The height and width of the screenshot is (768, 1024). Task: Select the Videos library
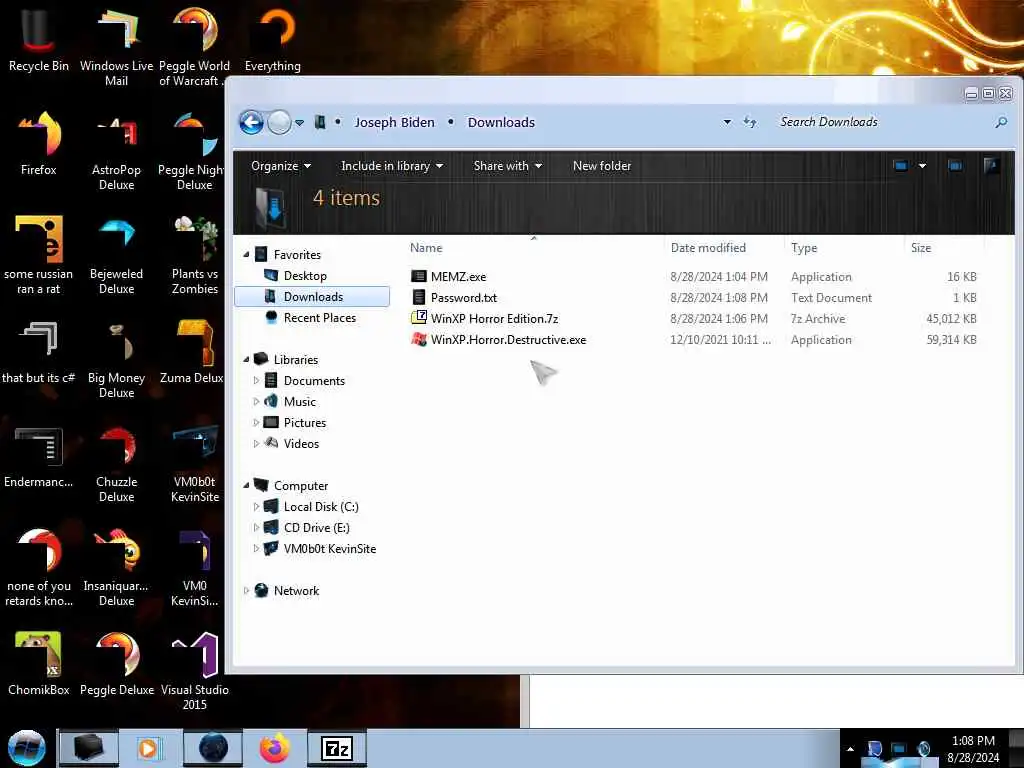301,443
